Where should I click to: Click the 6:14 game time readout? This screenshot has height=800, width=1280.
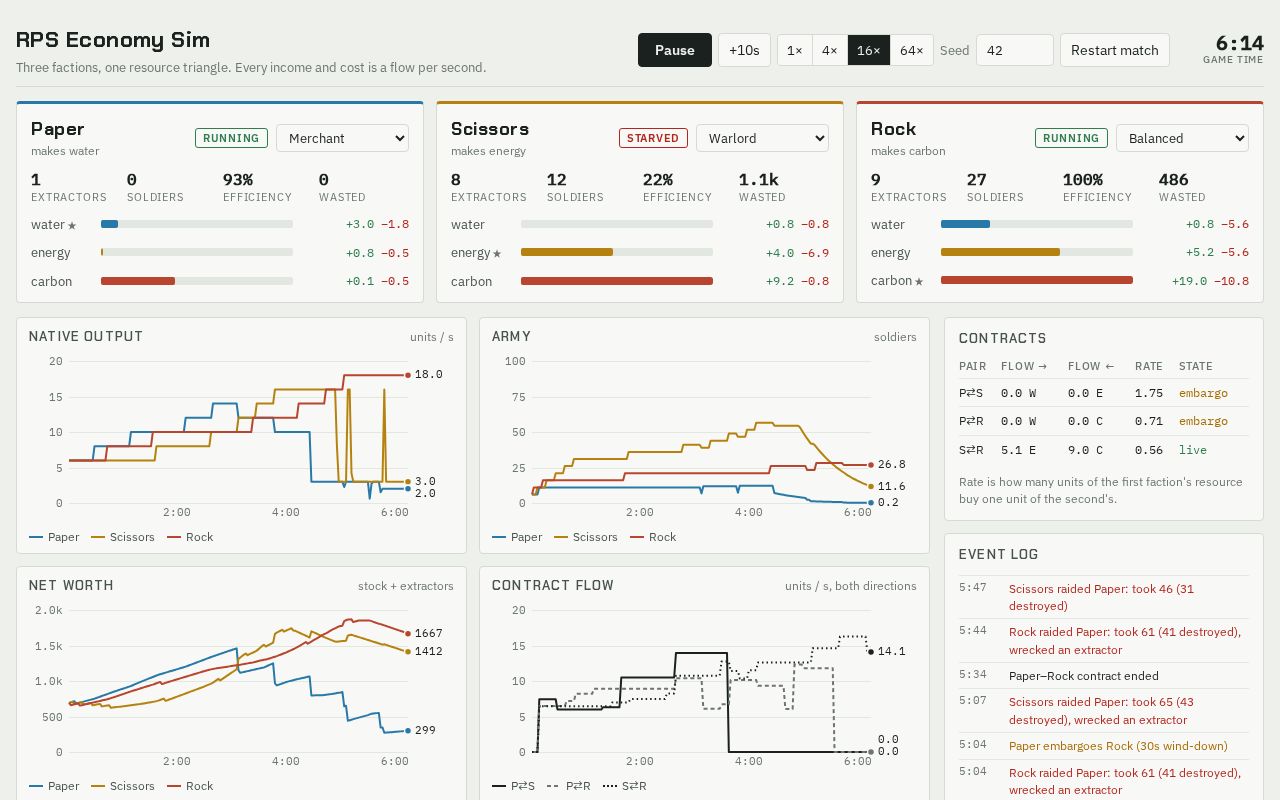[x=1239, y=43]
